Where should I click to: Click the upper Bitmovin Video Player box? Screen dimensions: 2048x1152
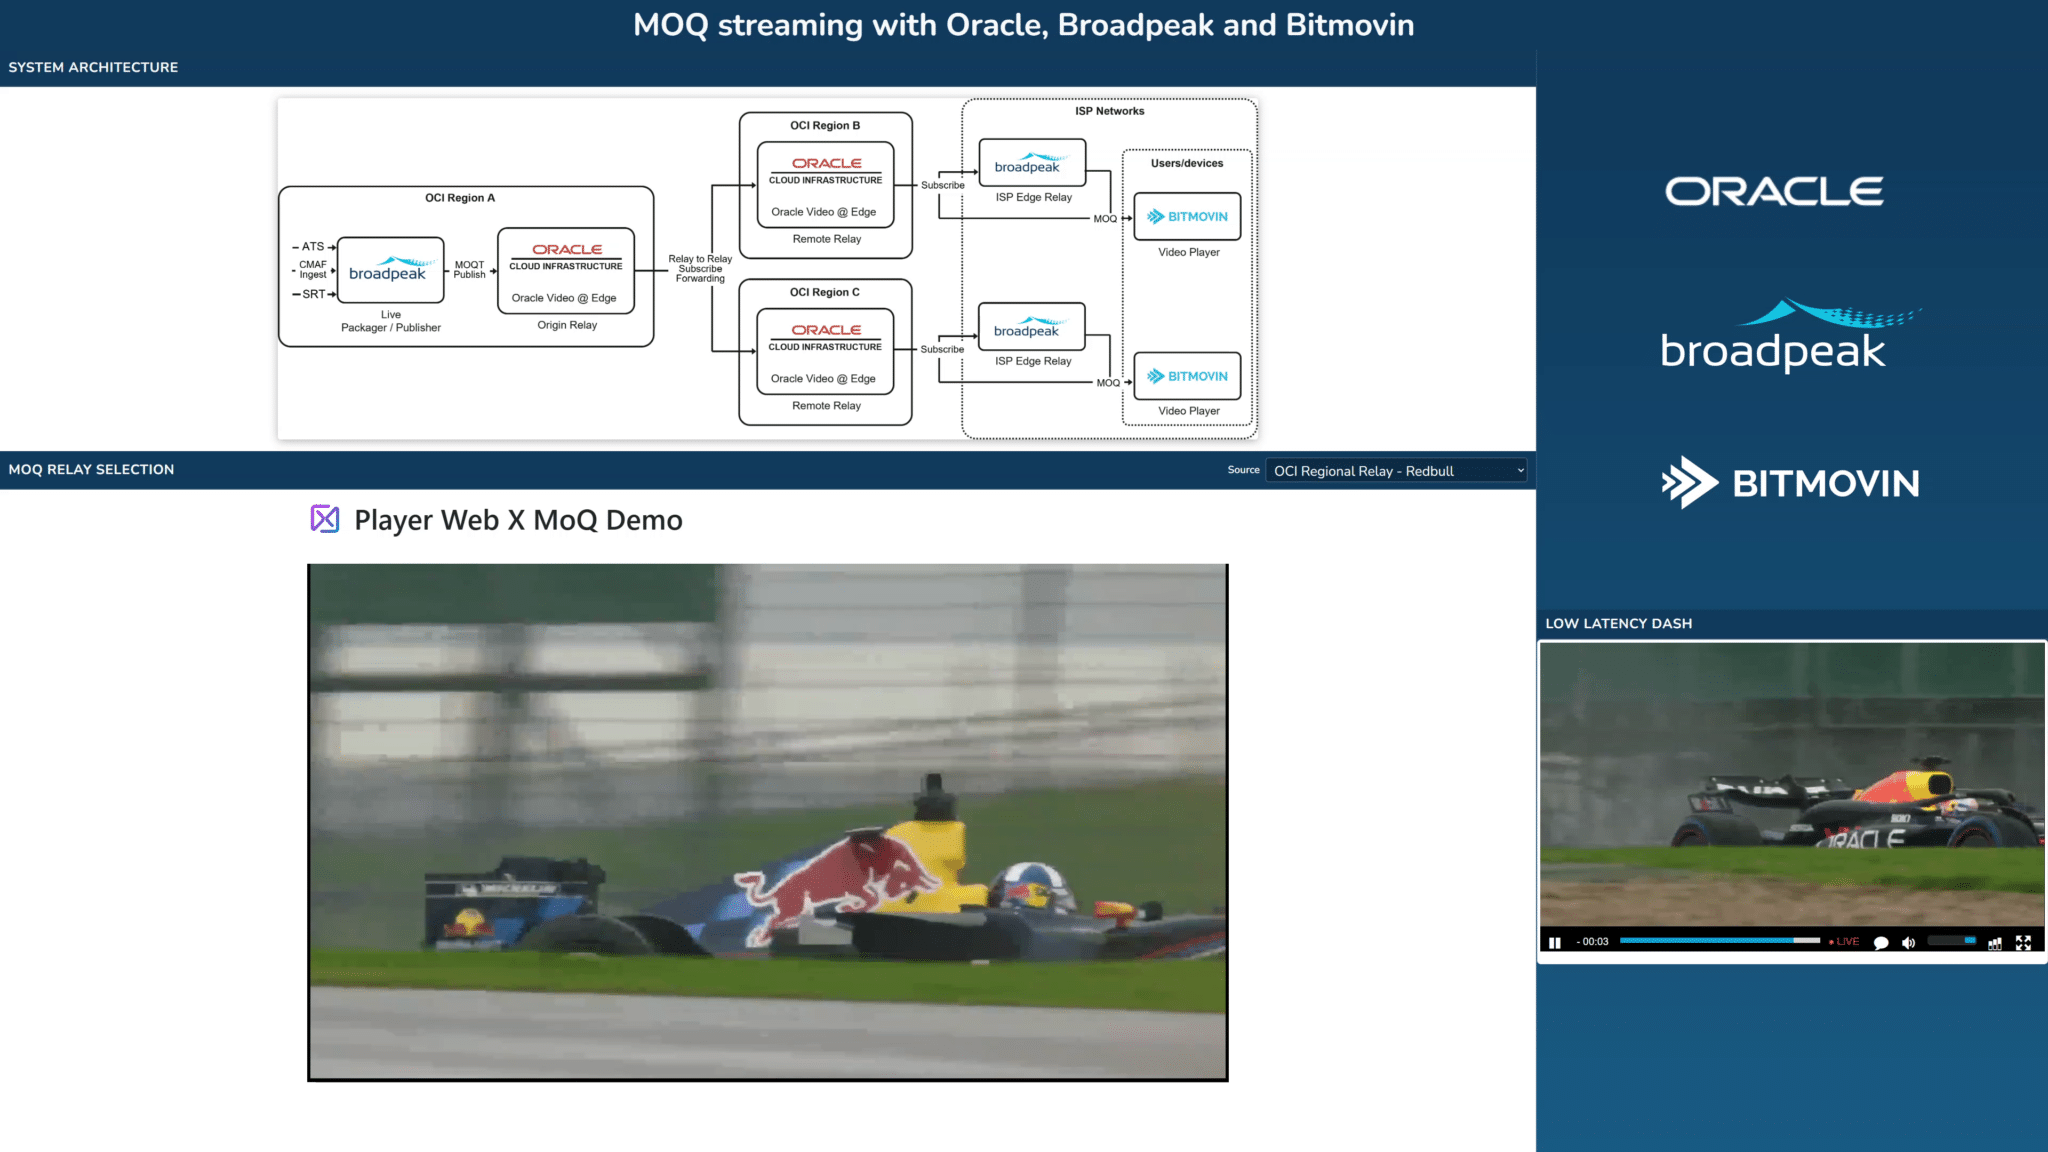coord(1187,216)
